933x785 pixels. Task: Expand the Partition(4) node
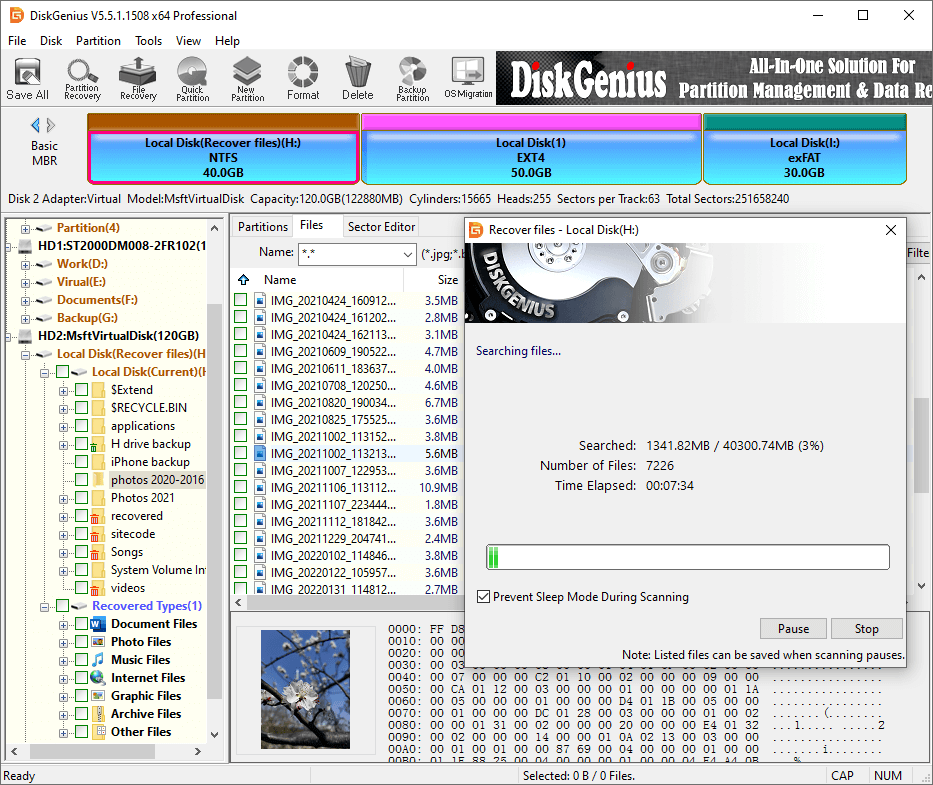[25, 229]
